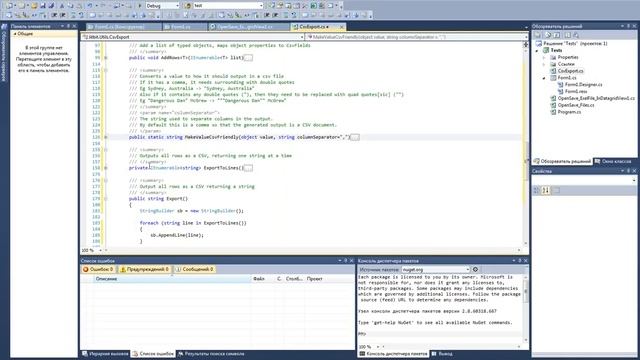Open the Иерархия вызовов bottom tab
Screen dimensions: 640x360
105,354
